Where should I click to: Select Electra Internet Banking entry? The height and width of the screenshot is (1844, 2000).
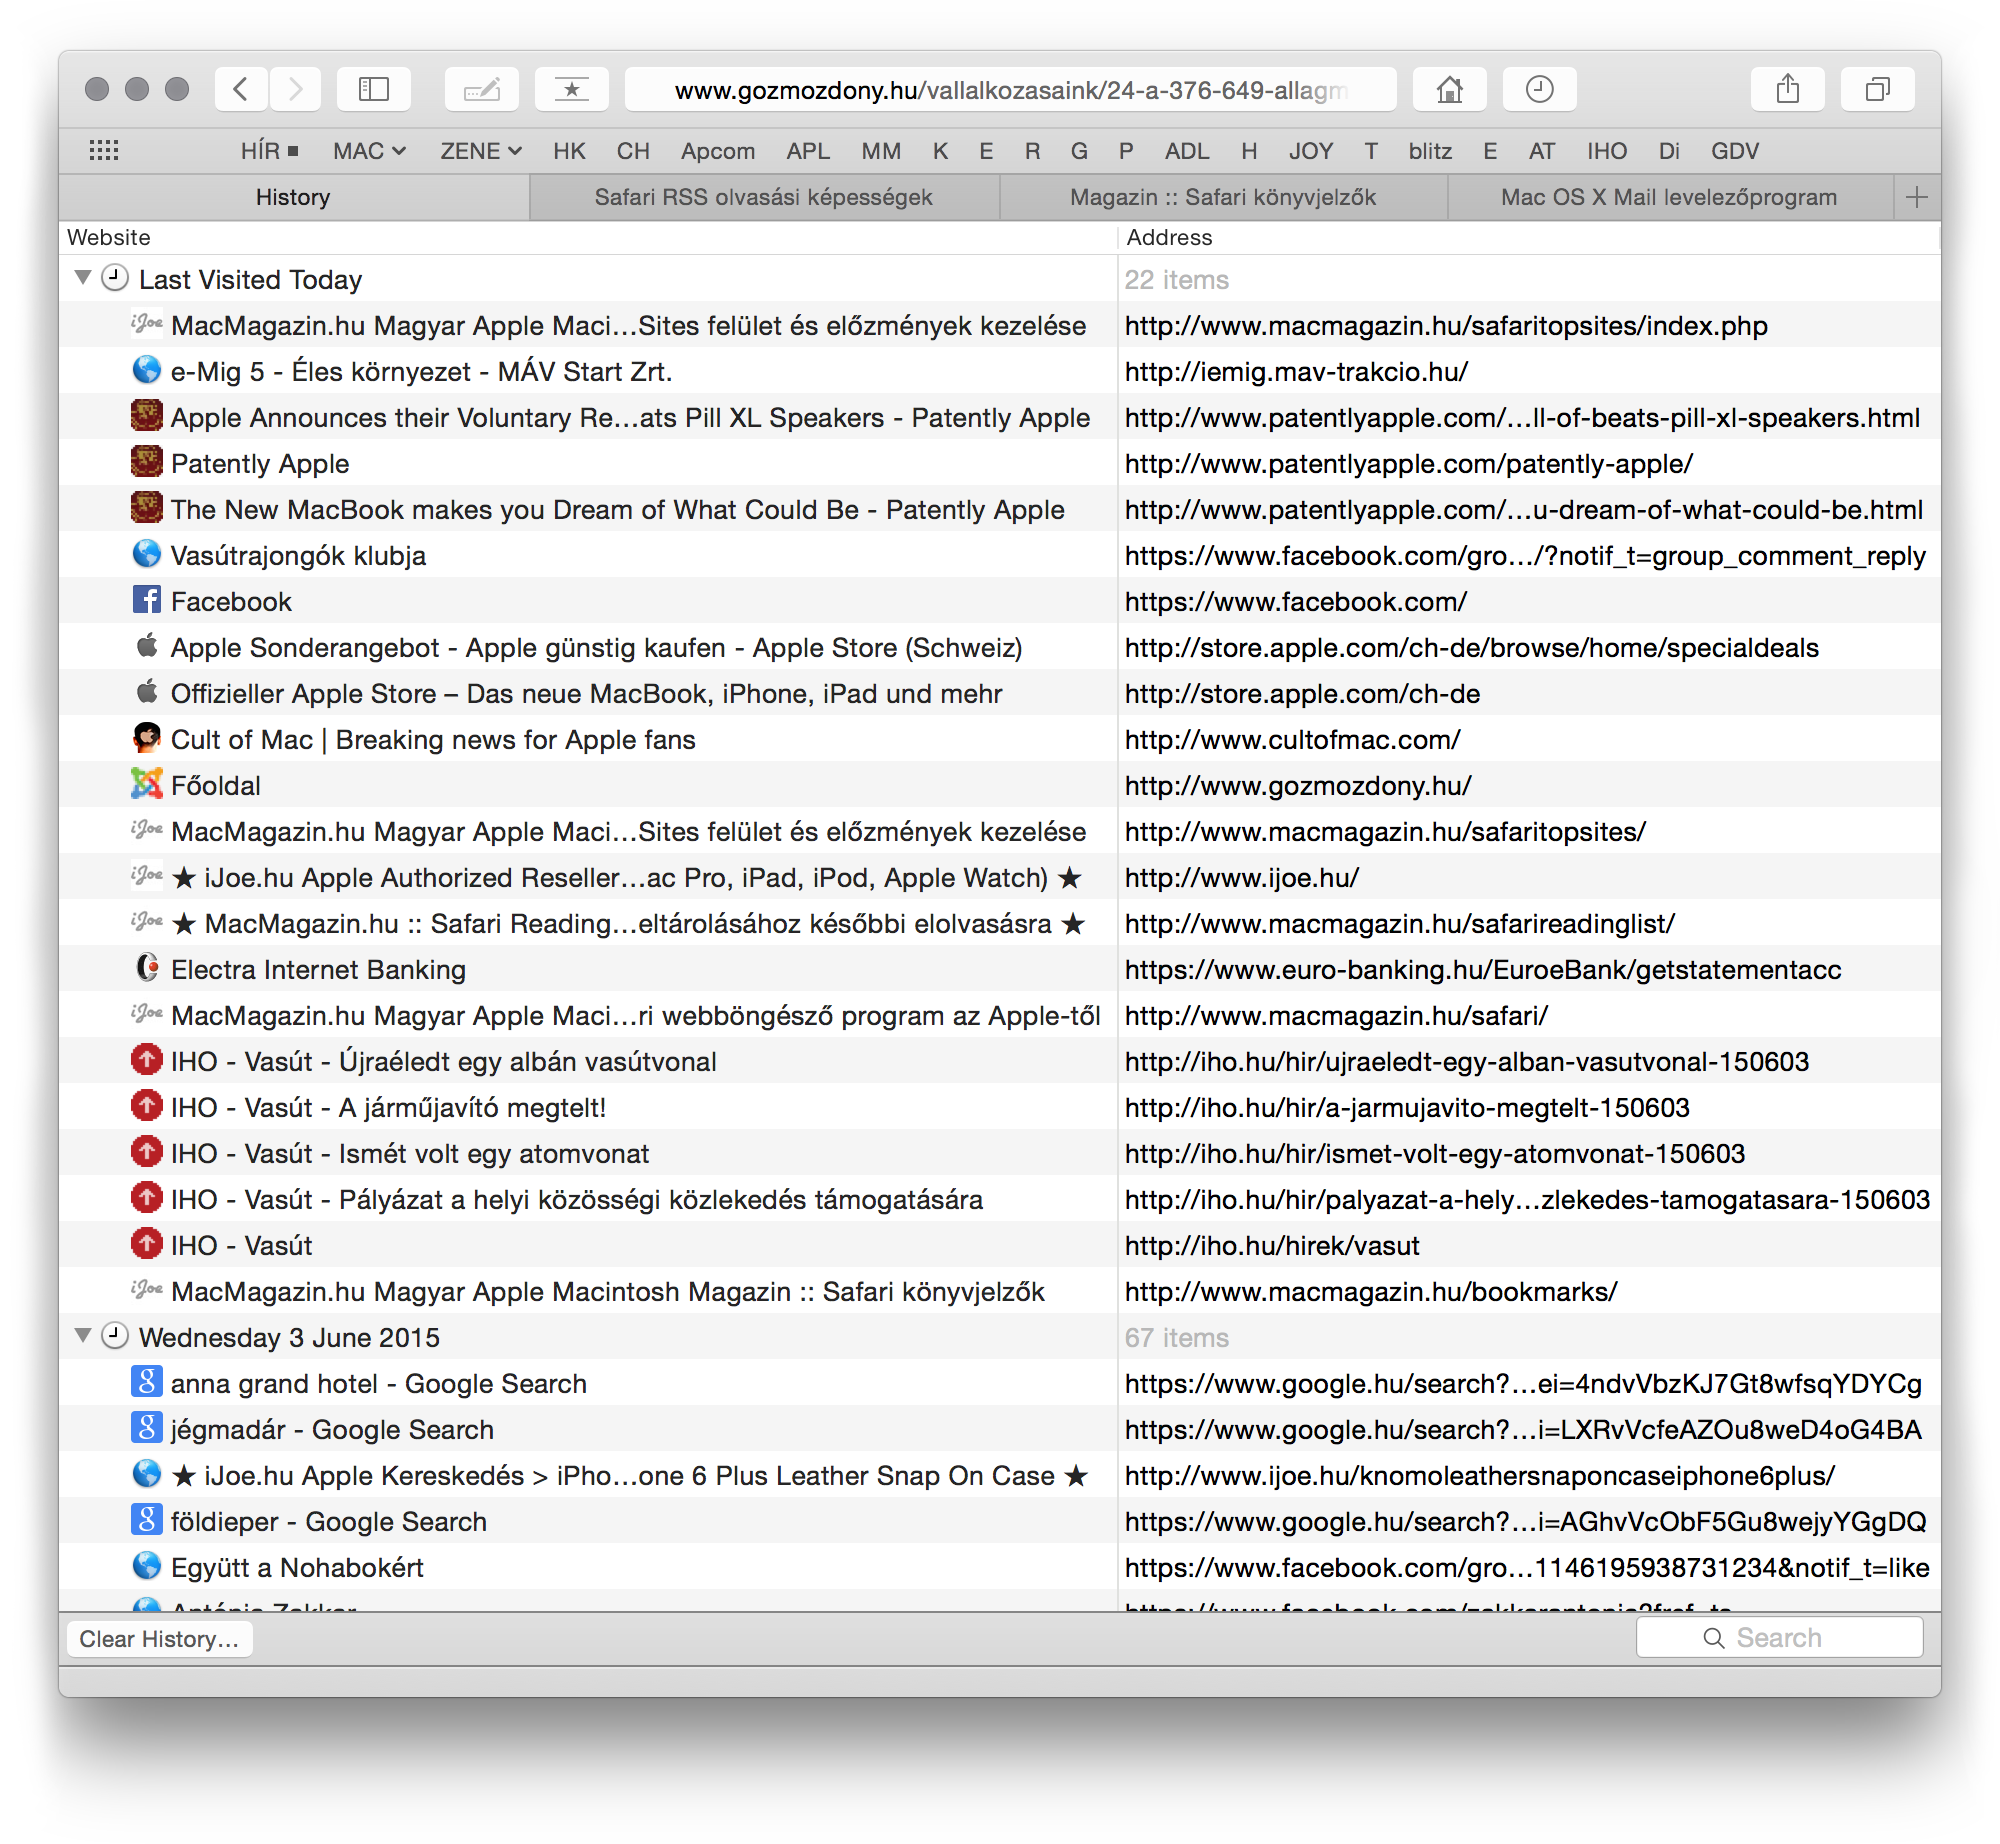point(1000,969)
